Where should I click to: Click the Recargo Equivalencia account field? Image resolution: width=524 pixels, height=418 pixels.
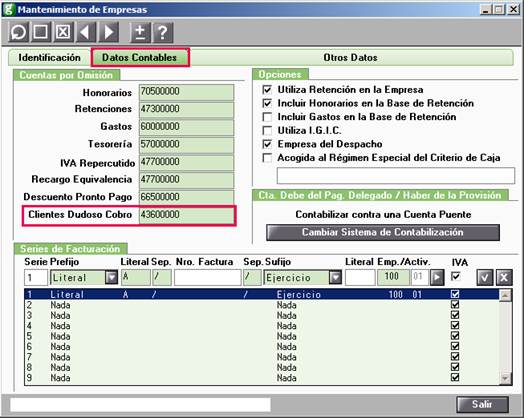coord(186,180)
